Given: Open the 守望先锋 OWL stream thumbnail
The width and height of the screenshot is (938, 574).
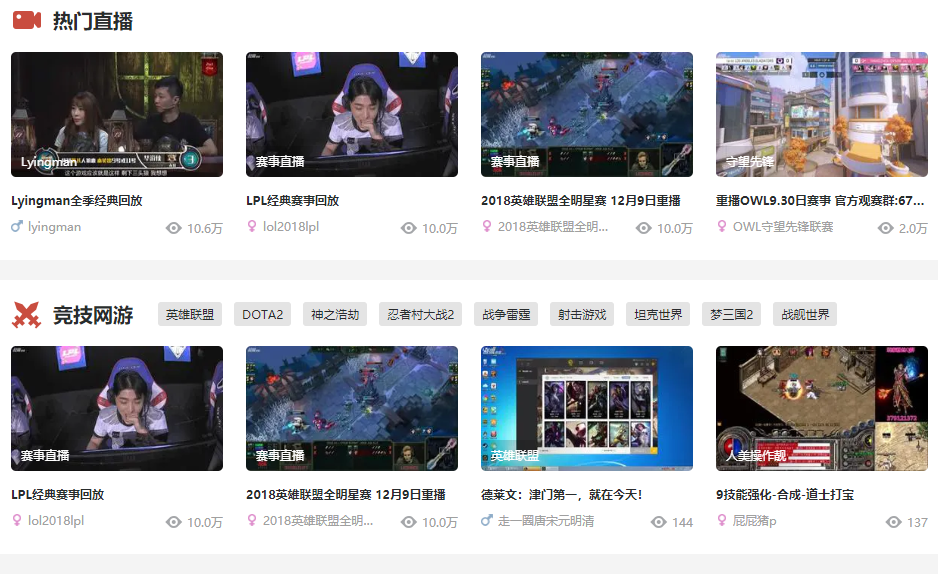Looking at the screenshot, I should pos(822,114).
